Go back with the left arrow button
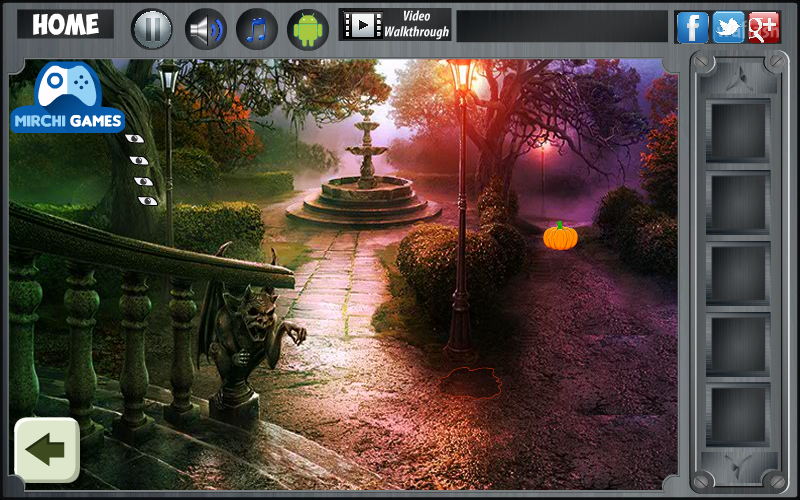800x500 pixels. point(47,449)
